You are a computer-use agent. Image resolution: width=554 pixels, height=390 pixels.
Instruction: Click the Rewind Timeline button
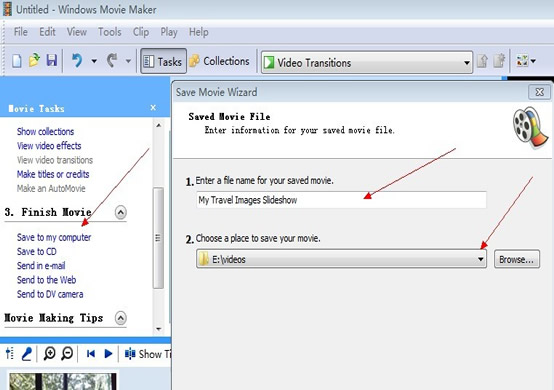(91, 354)
